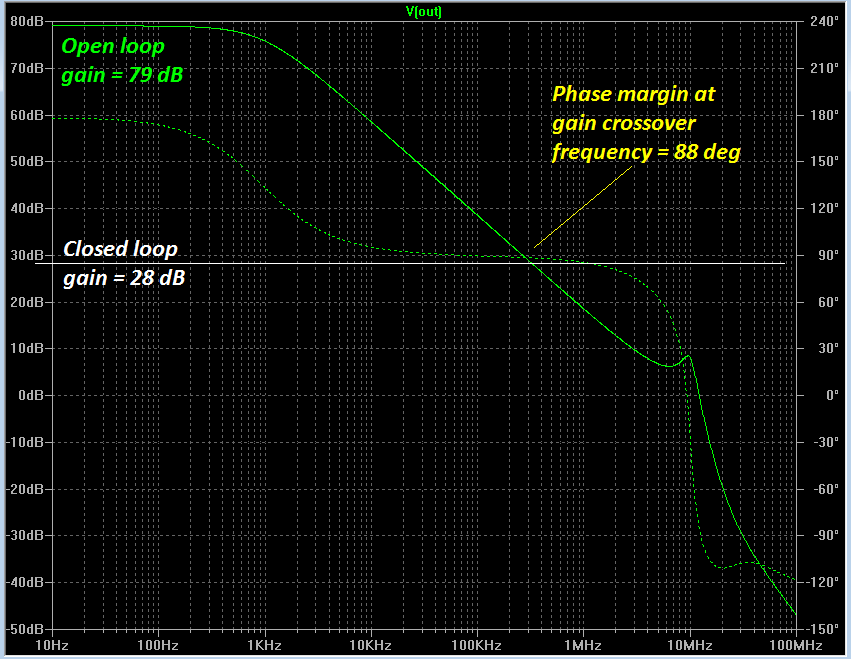Click the 'Phase margin' 88 deg annotation

[646, 124]
